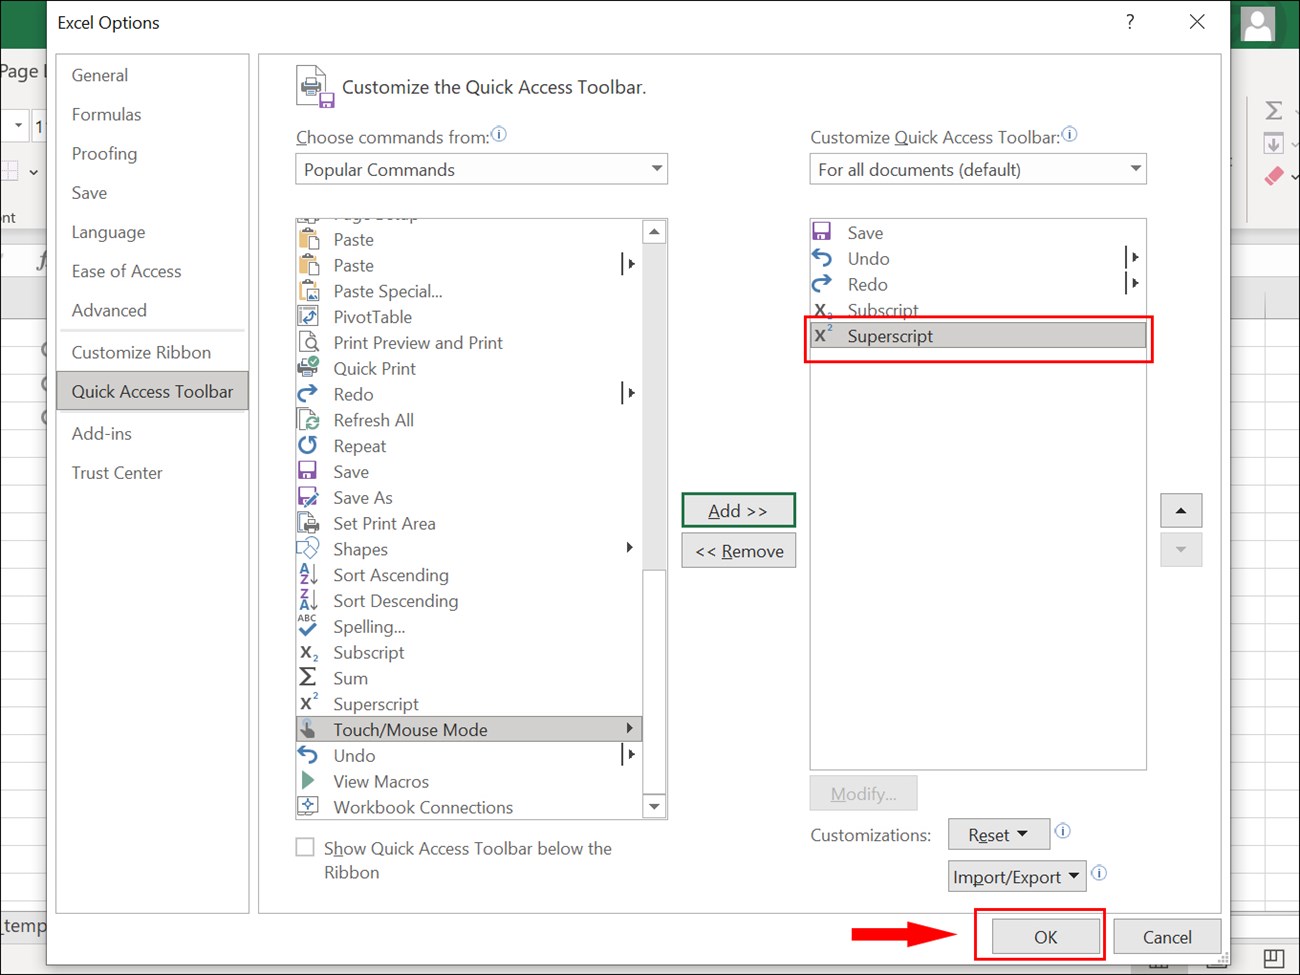Open the Advanced options category
The height and width of the screenshot is (975, 1300).
click(152, 310)
